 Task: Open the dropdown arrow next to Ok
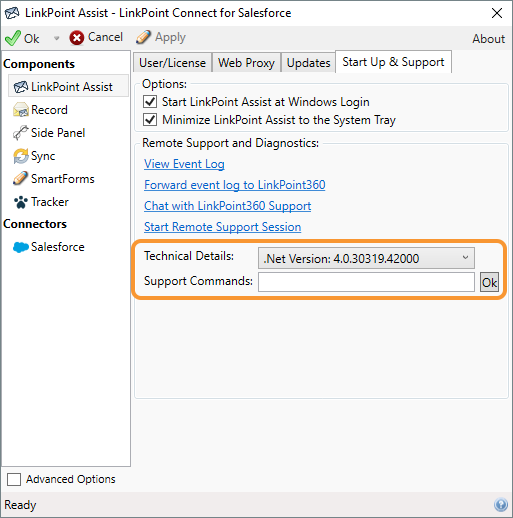click(56, 38)
